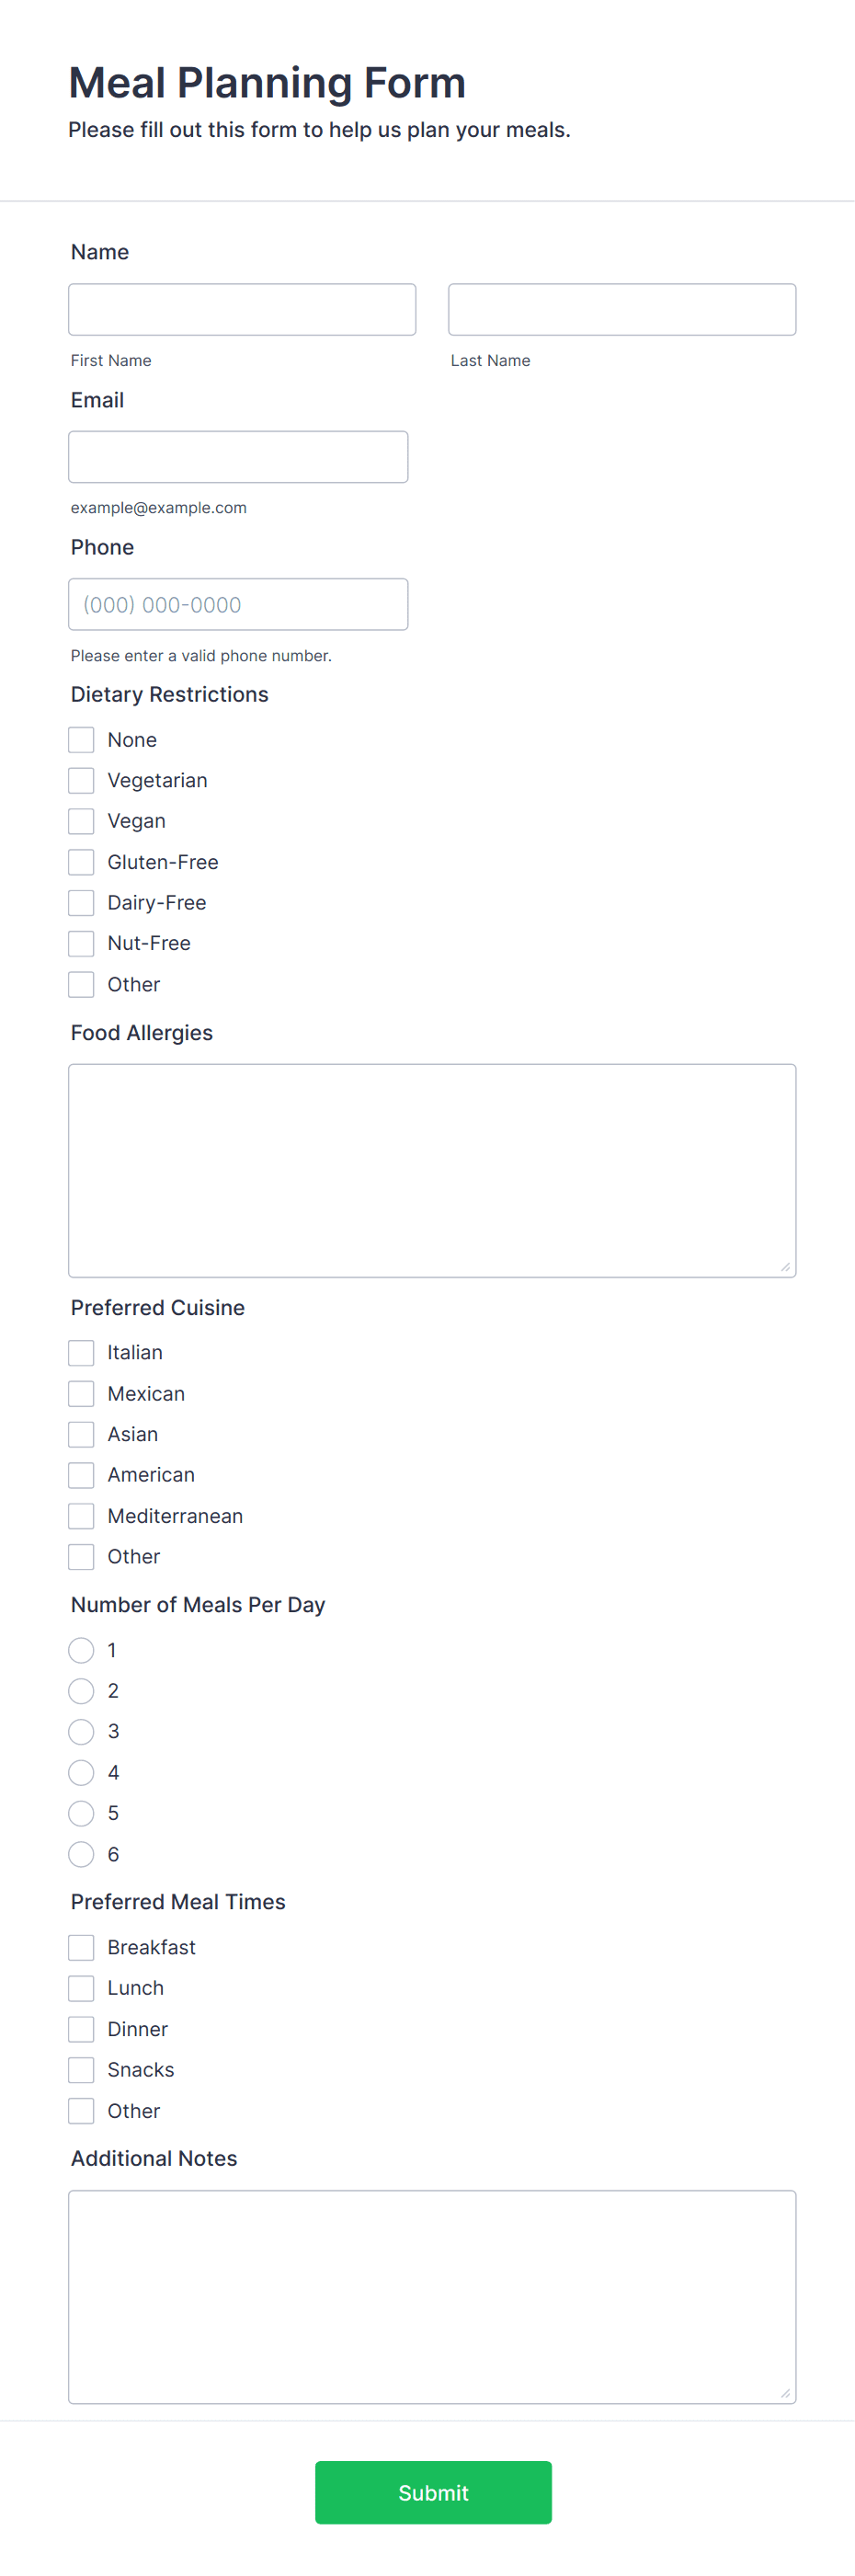Check the Dinner meal time option
855x2576 pixels.
(81, 2029)
